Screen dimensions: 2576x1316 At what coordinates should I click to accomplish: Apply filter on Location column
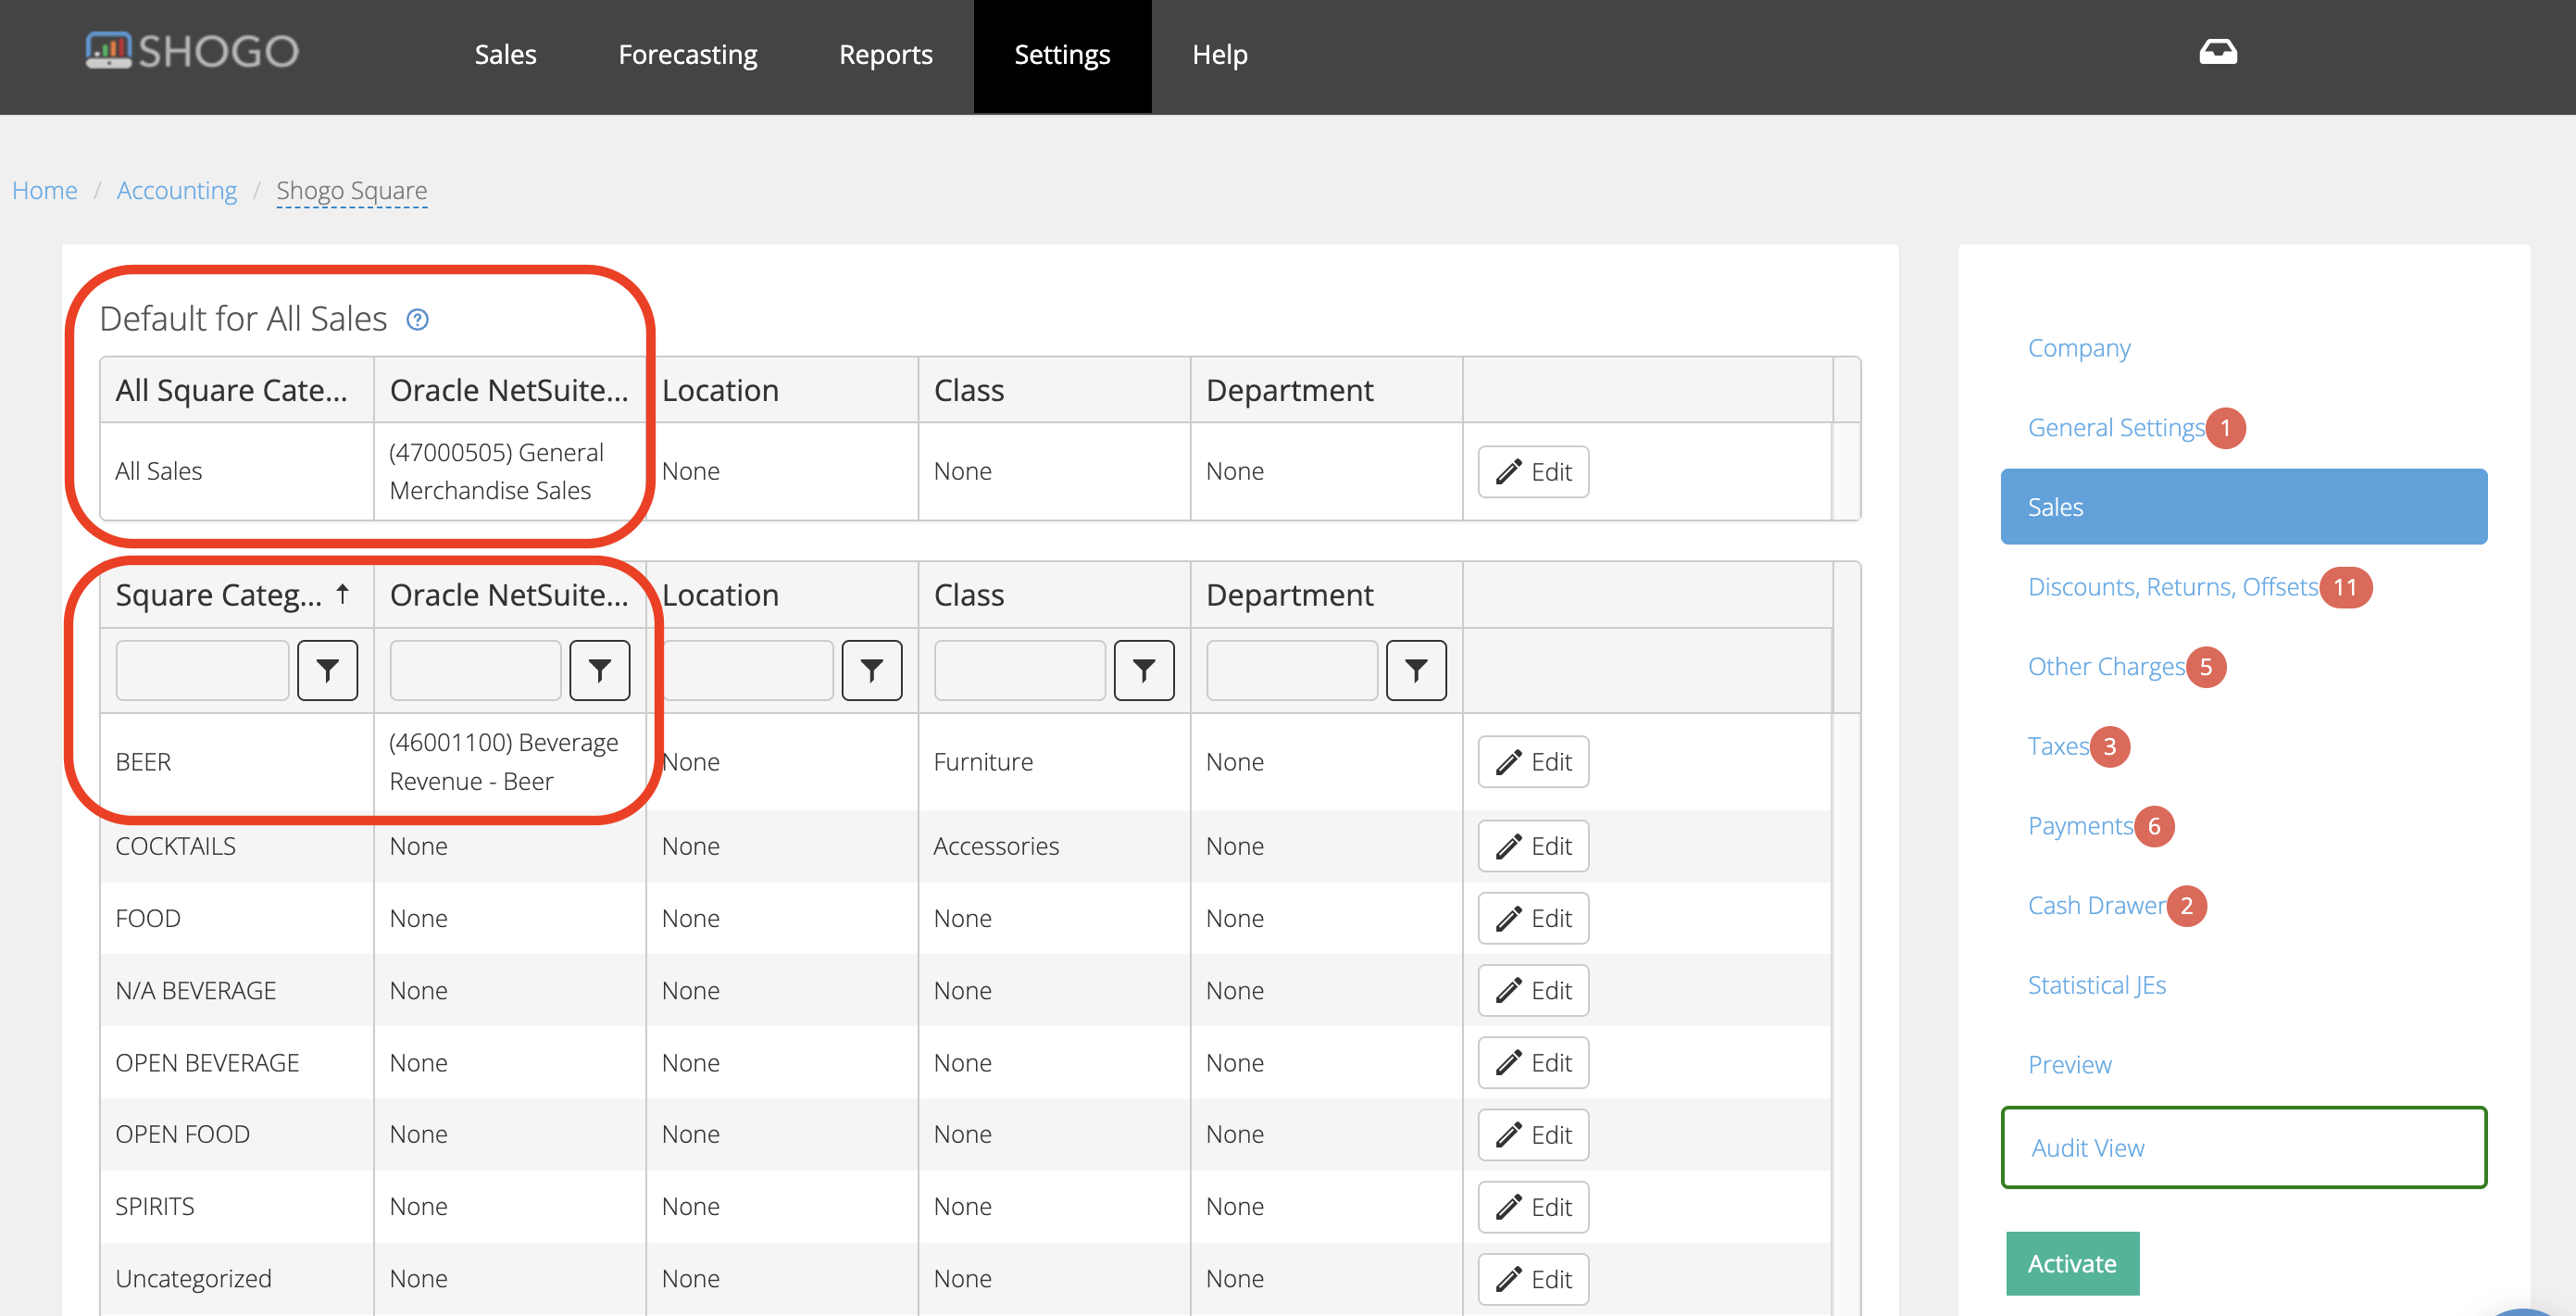point(872,670)
